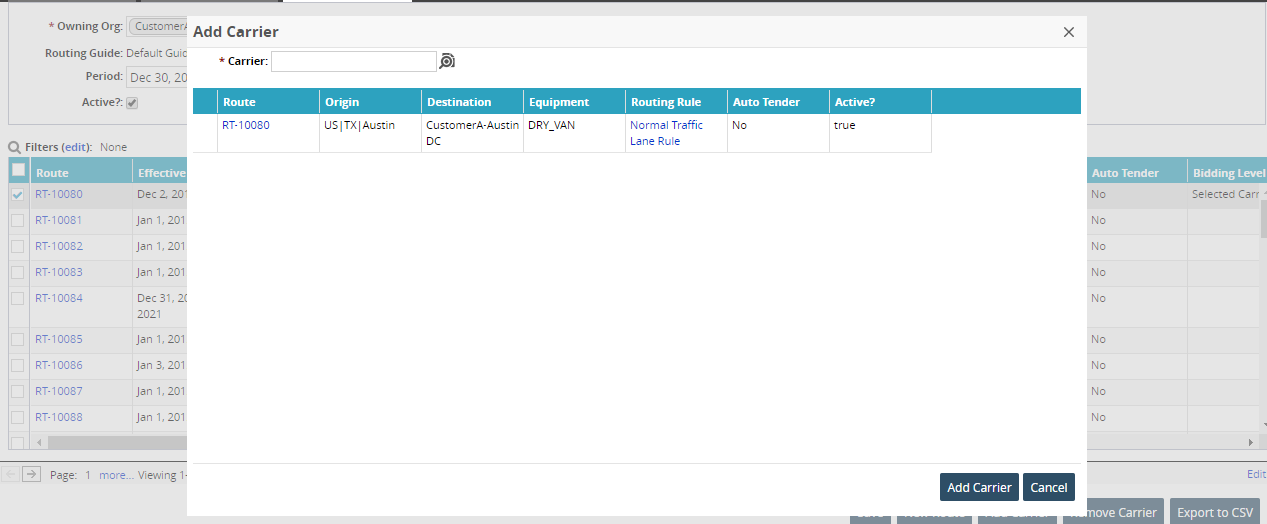Click the horizontal scrollbar's left arrow

click(x=40, y=442)
